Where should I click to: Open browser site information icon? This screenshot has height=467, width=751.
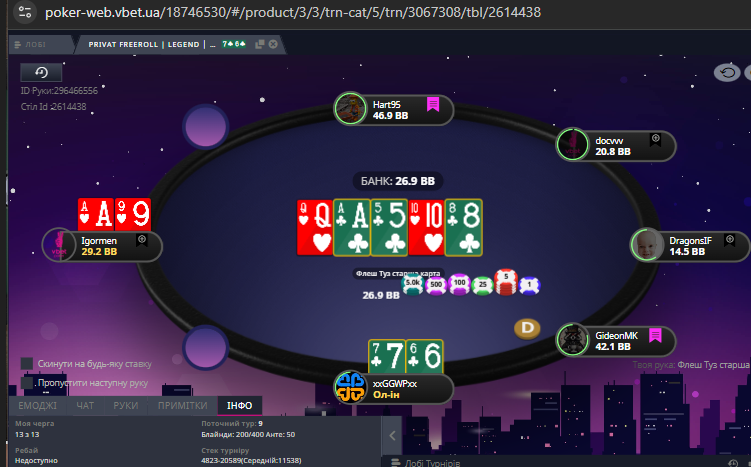[x=25, y=12]
